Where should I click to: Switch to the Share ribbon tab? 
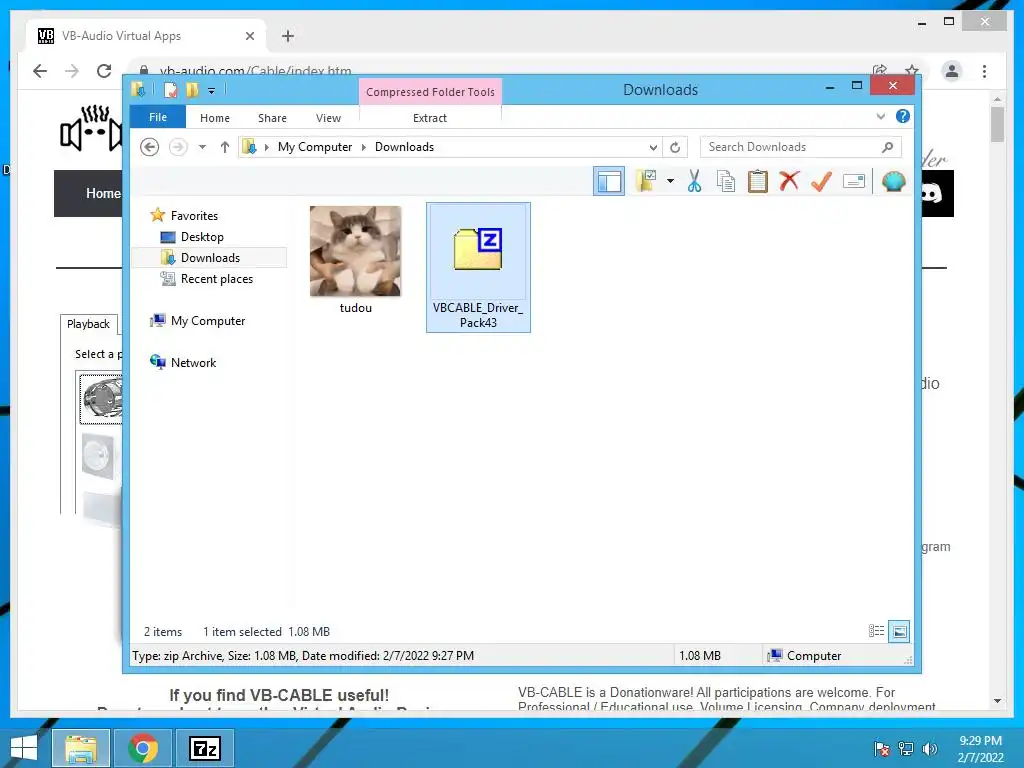(x=272, y=118)
